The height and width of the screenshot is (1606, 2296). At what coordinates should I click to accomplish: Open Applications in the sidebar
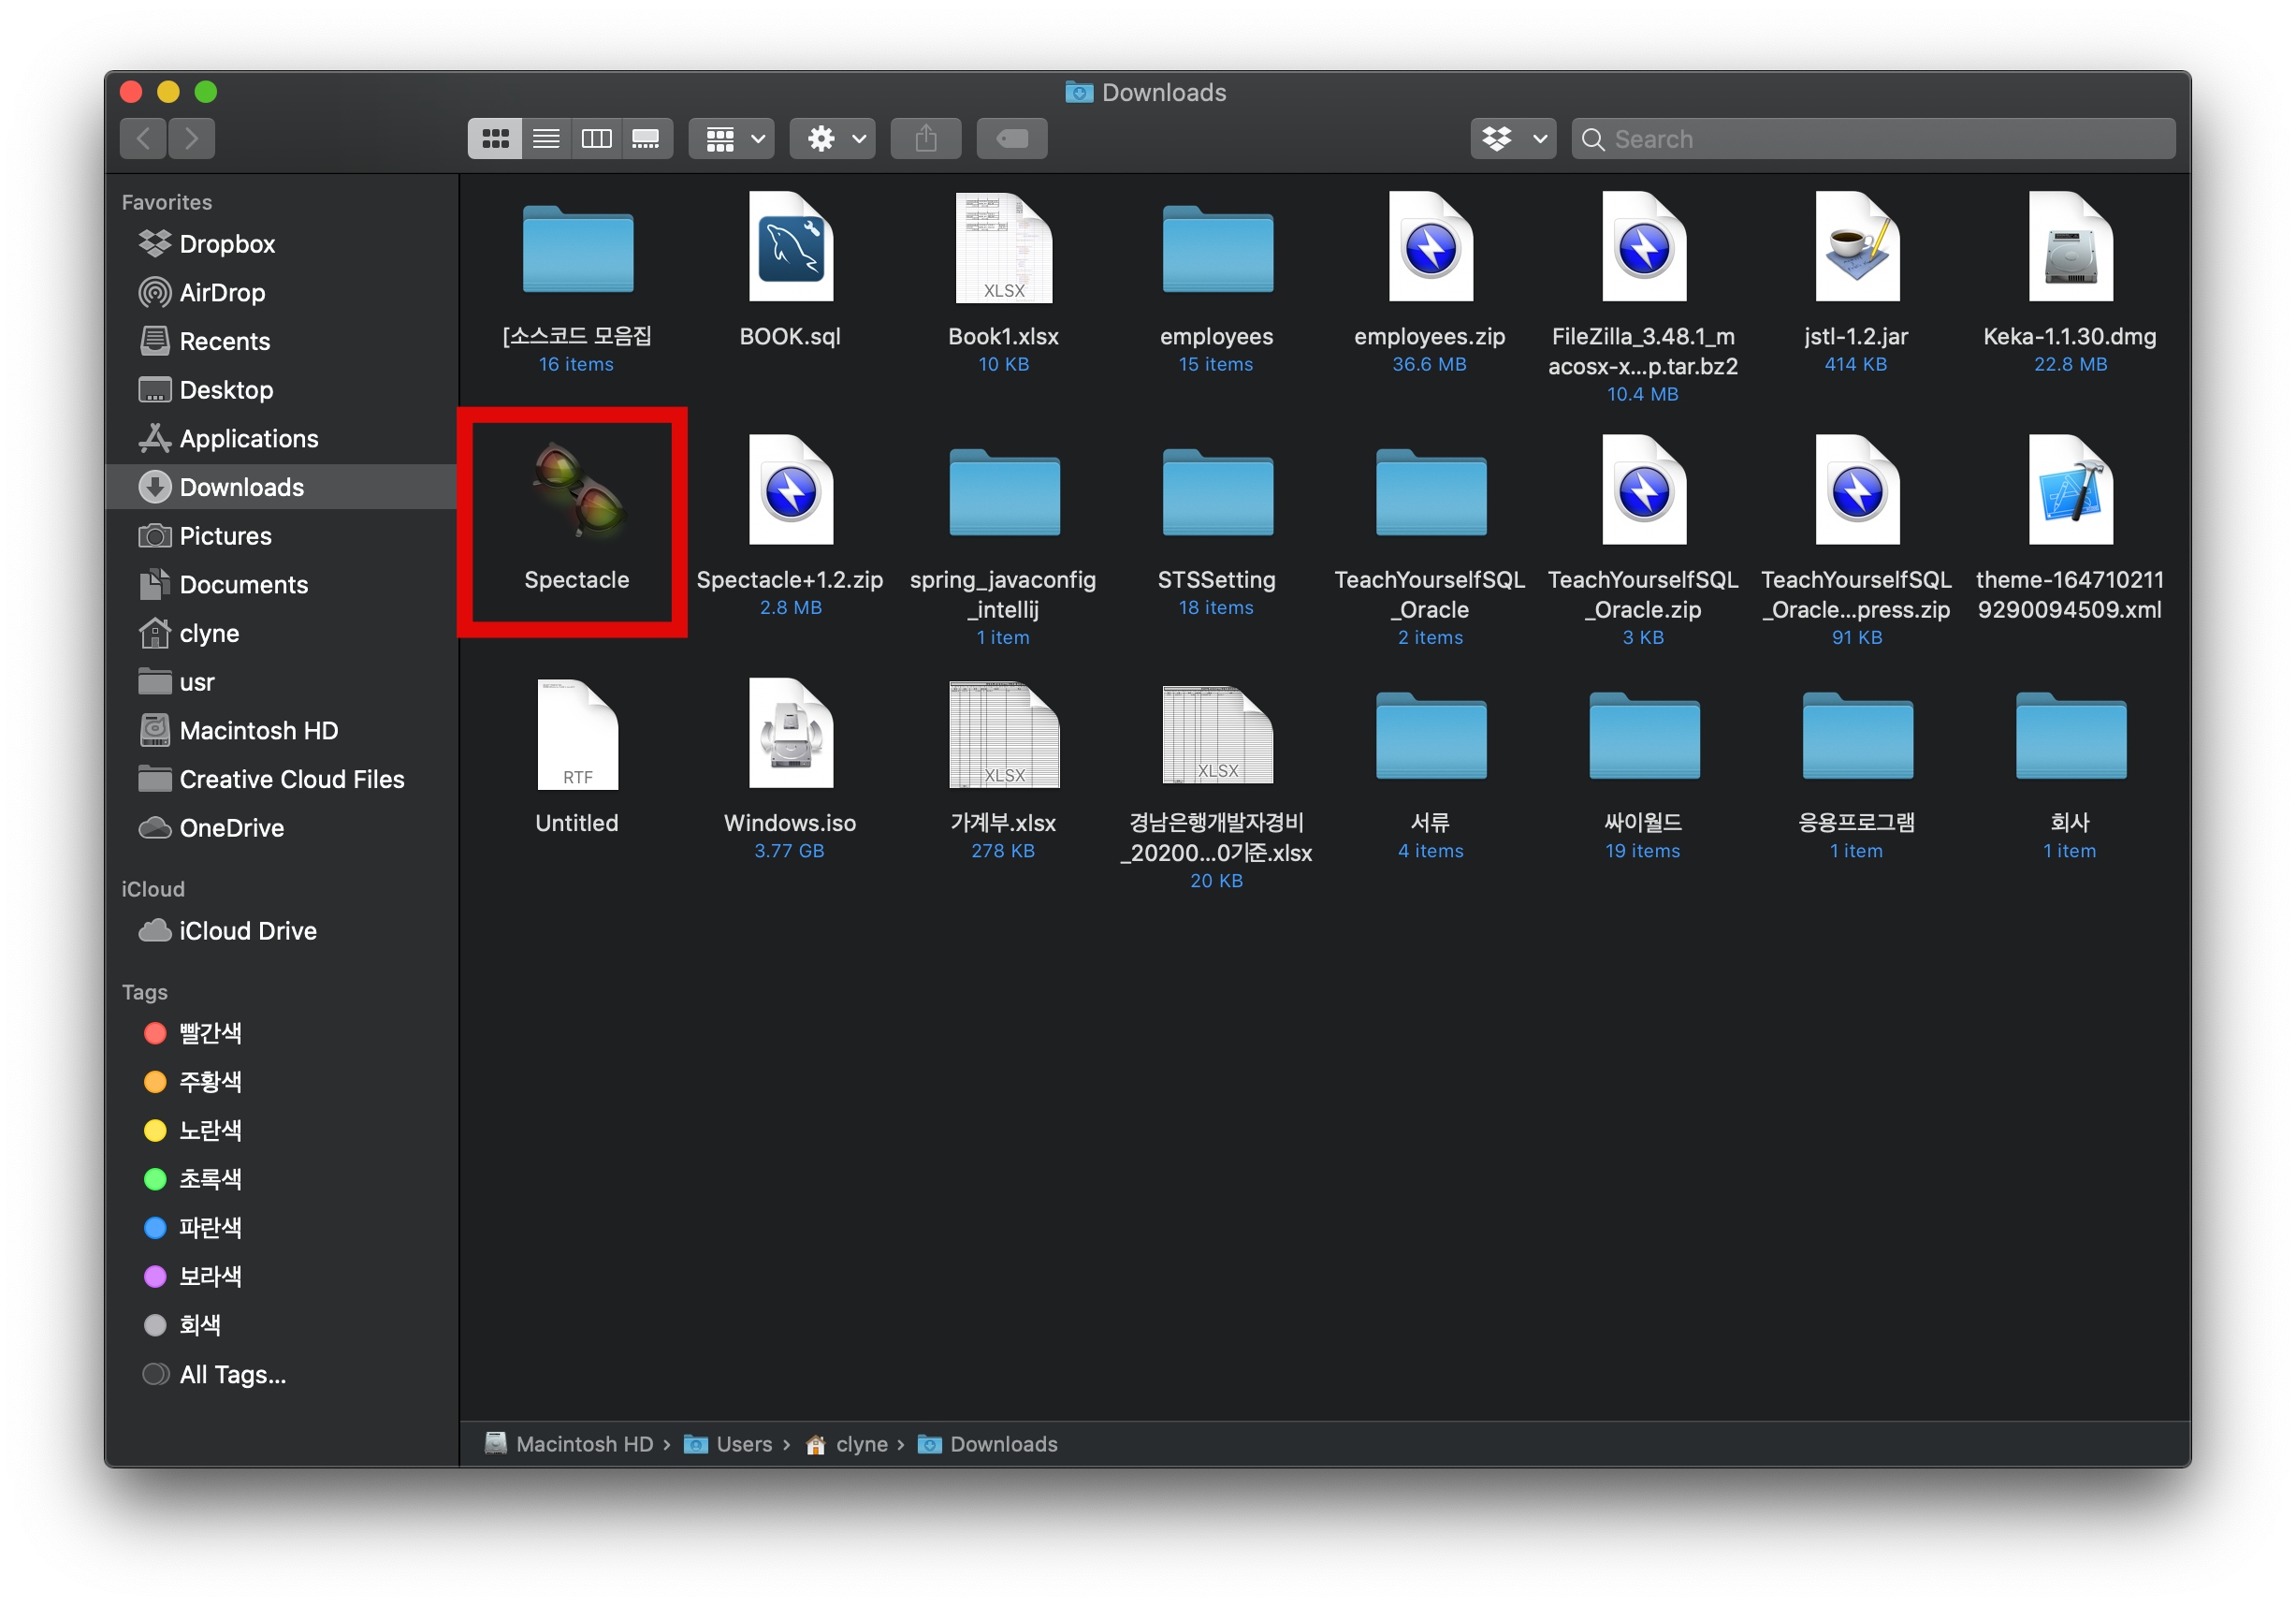point(248,439)
